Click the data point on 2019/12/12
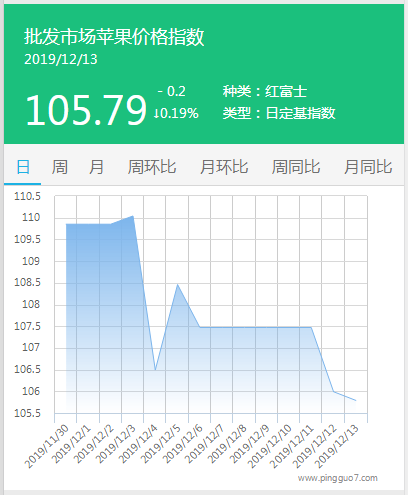This screenshot has height=495, width=408. 333,391
